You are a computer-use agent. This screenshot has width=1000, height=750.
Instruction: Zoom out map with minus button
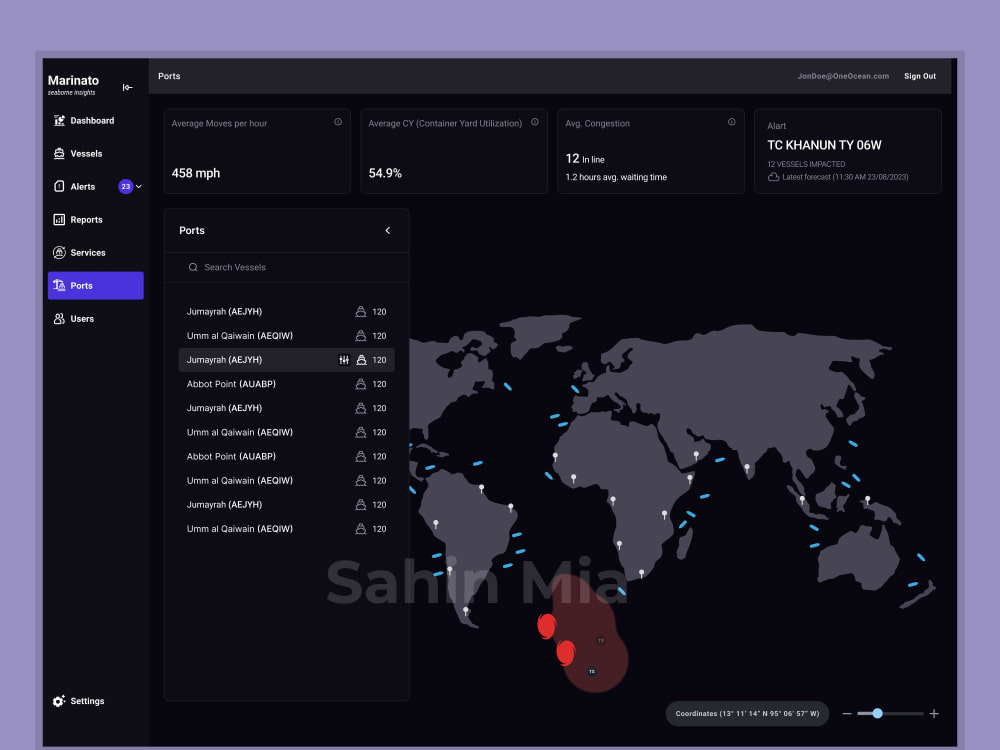coord(846,714)
